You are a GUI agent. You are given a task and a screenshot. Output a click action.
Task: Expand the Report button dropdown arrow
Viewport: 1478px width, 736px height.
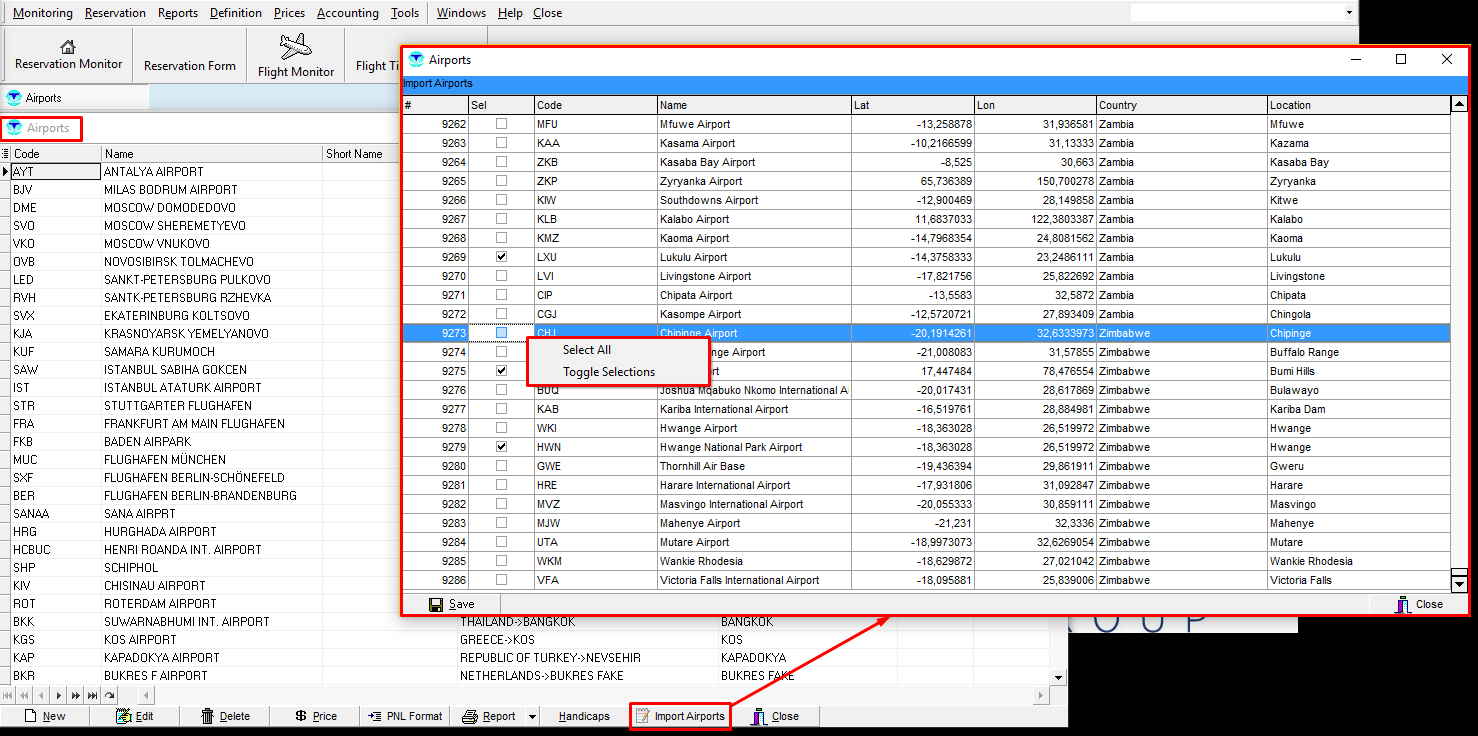pos(533,716)
